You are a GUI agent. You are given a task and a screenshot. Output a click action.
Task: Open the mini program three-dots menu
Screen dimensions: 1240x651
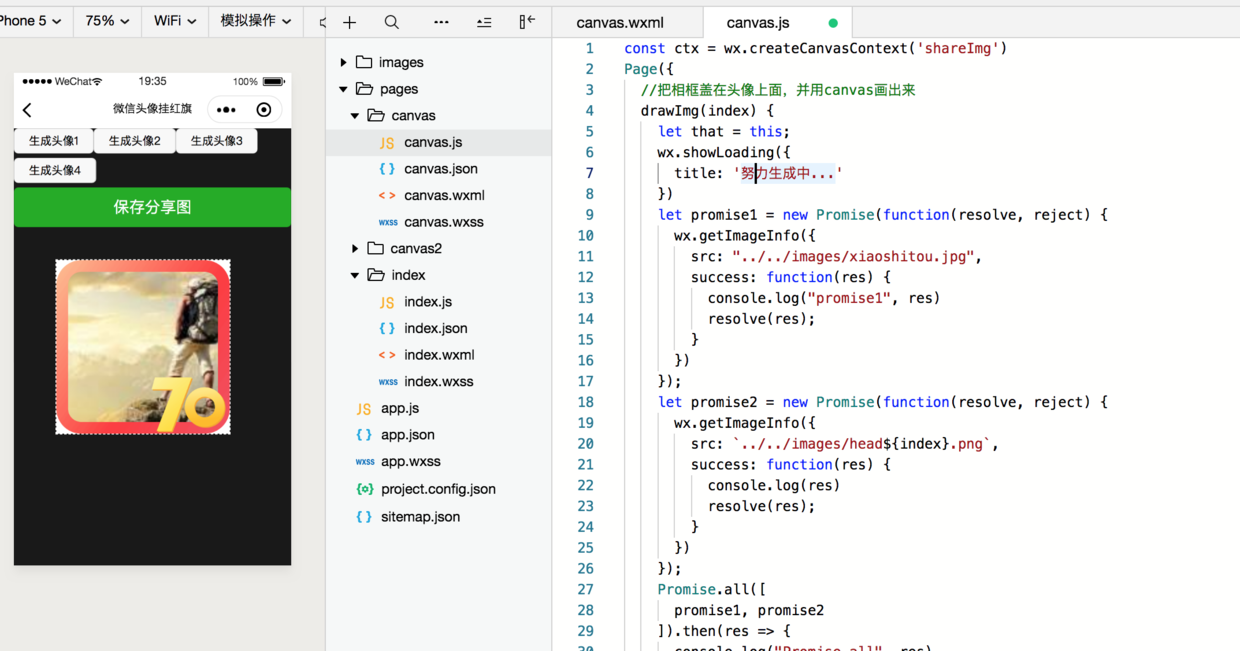click(x=226, y=110)
